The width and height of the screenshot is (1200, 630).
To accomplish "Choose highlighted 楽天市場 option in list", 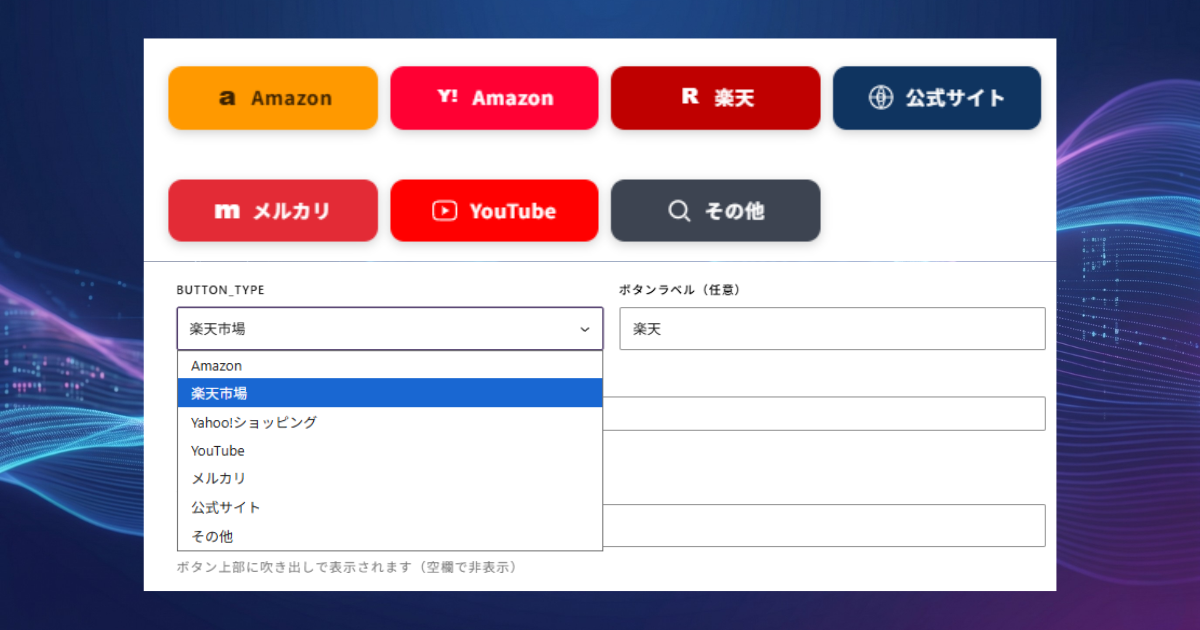I will 390,393.
